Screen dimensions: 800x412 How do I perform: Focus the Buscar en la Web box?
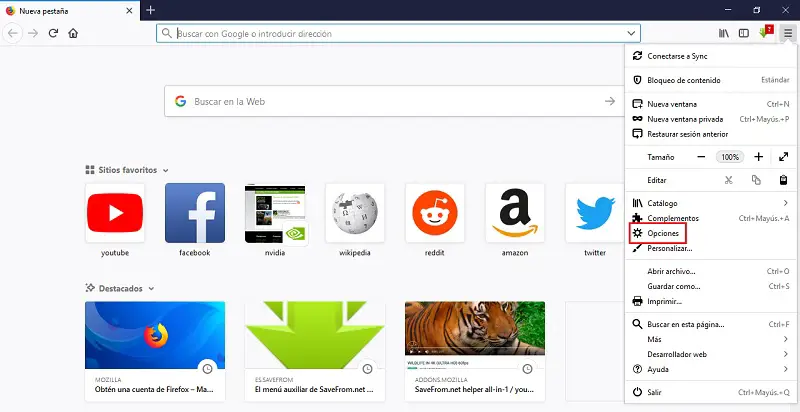[x=394, y=101]
